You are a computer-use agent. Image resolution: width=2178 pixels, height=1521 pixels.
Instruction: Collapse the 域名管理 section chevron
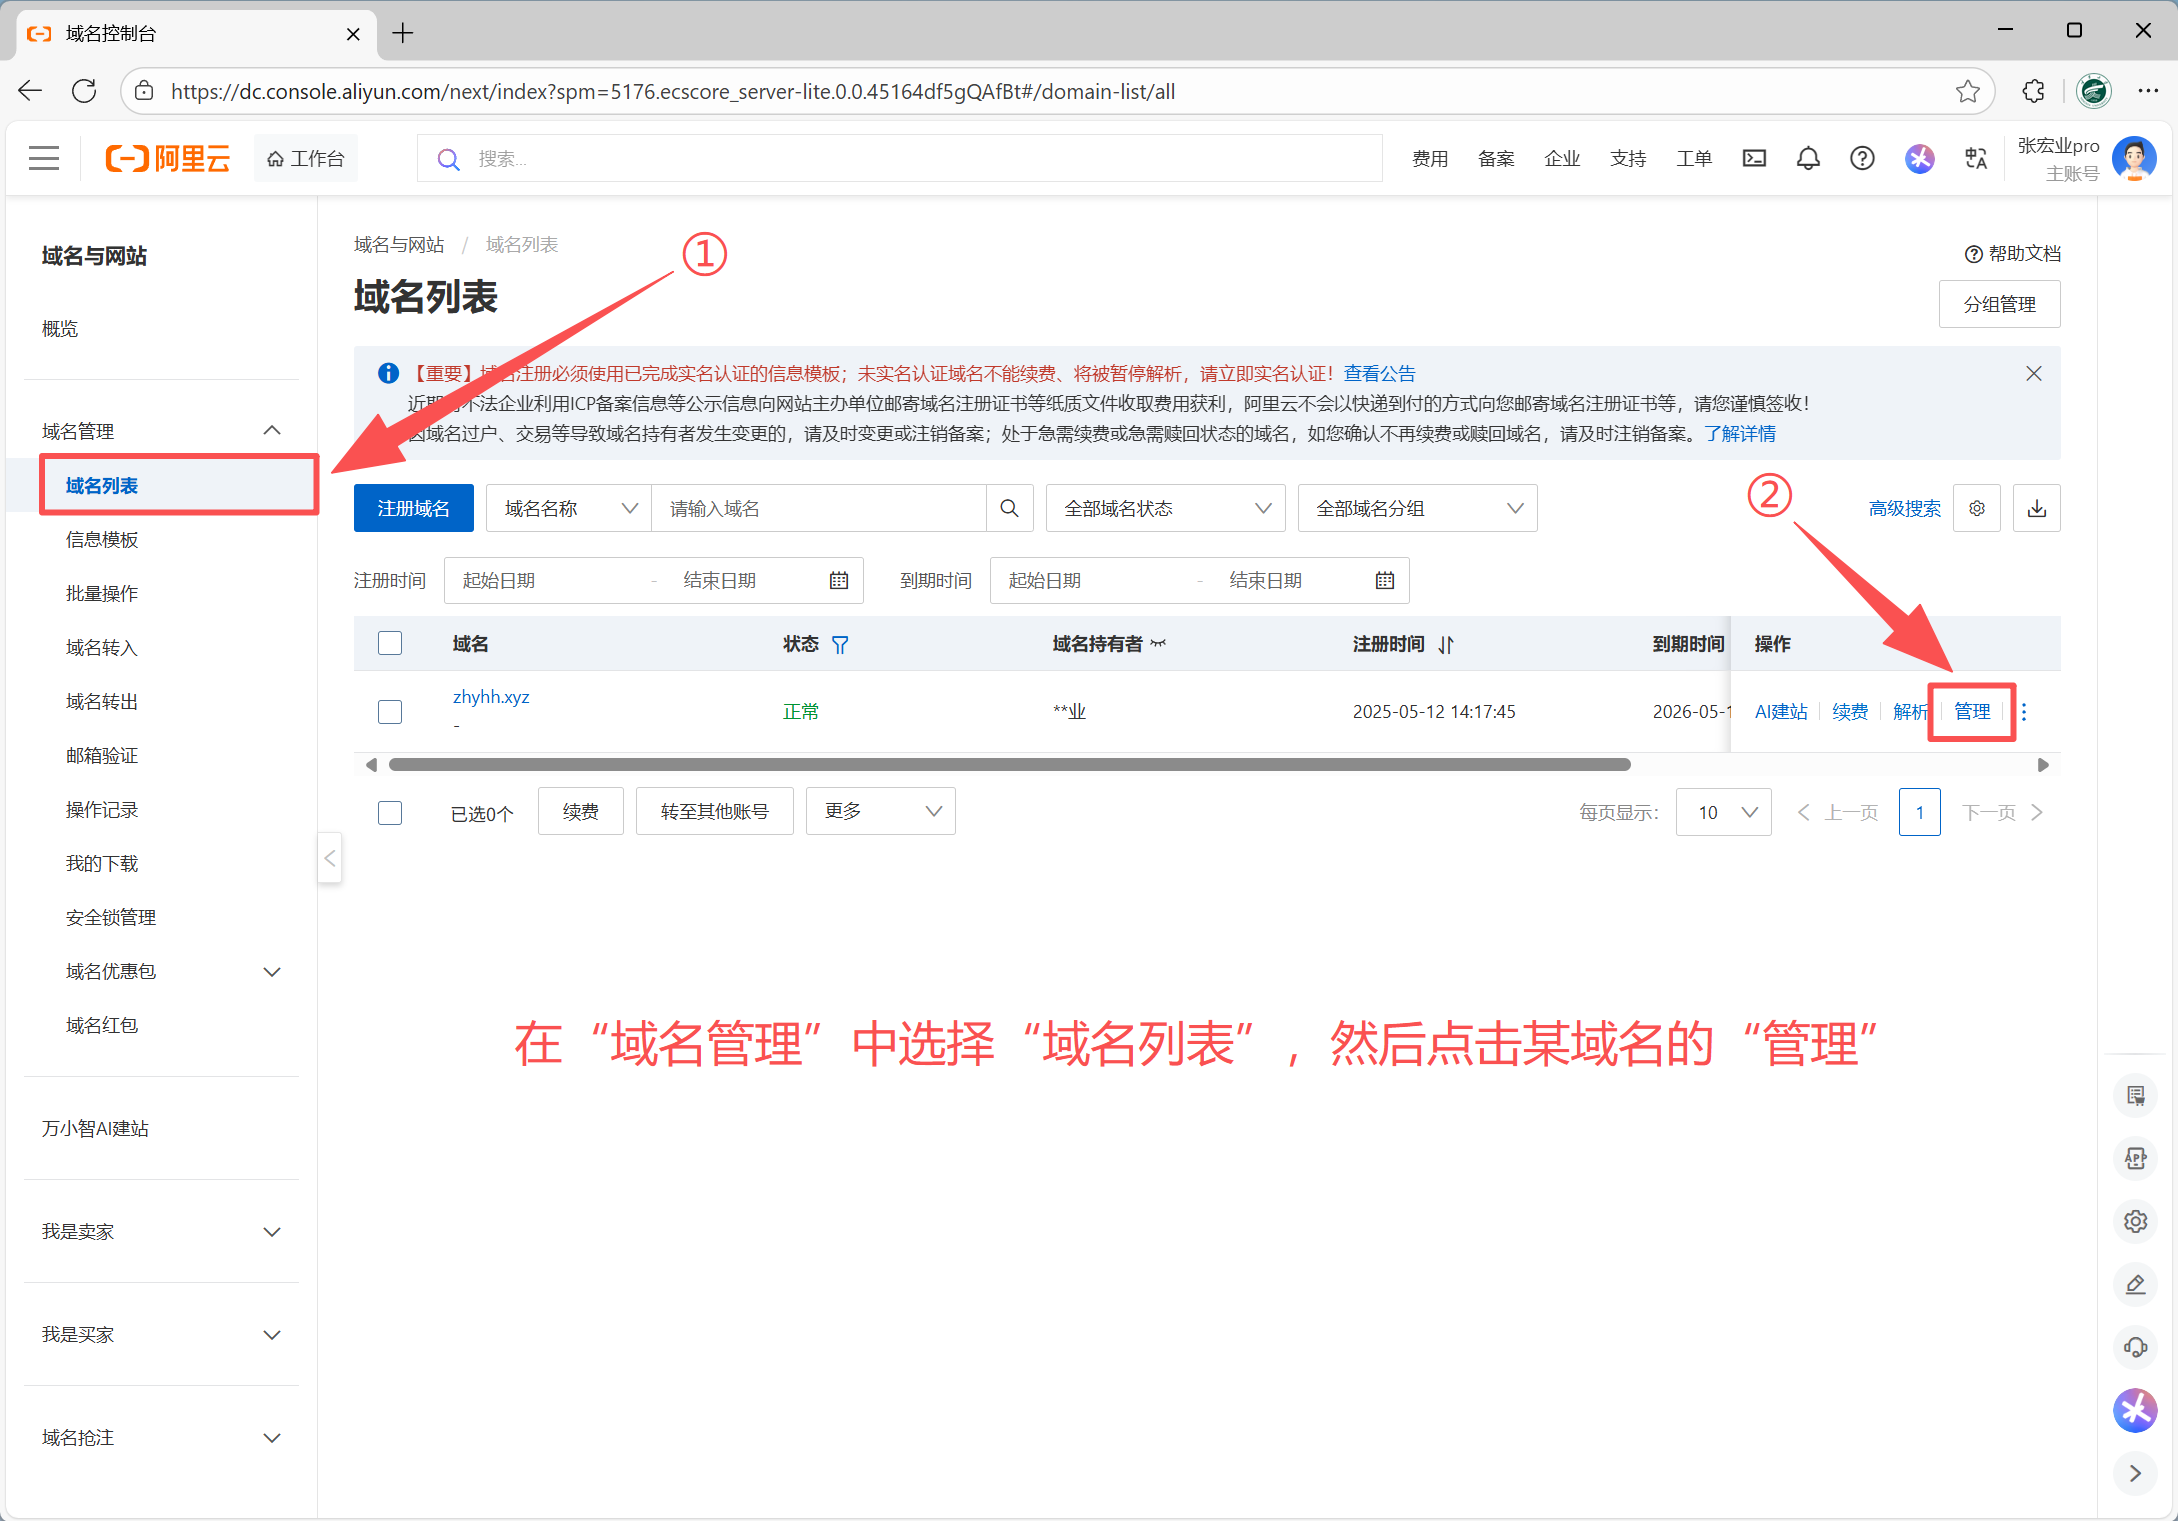(x=272, y=430)
